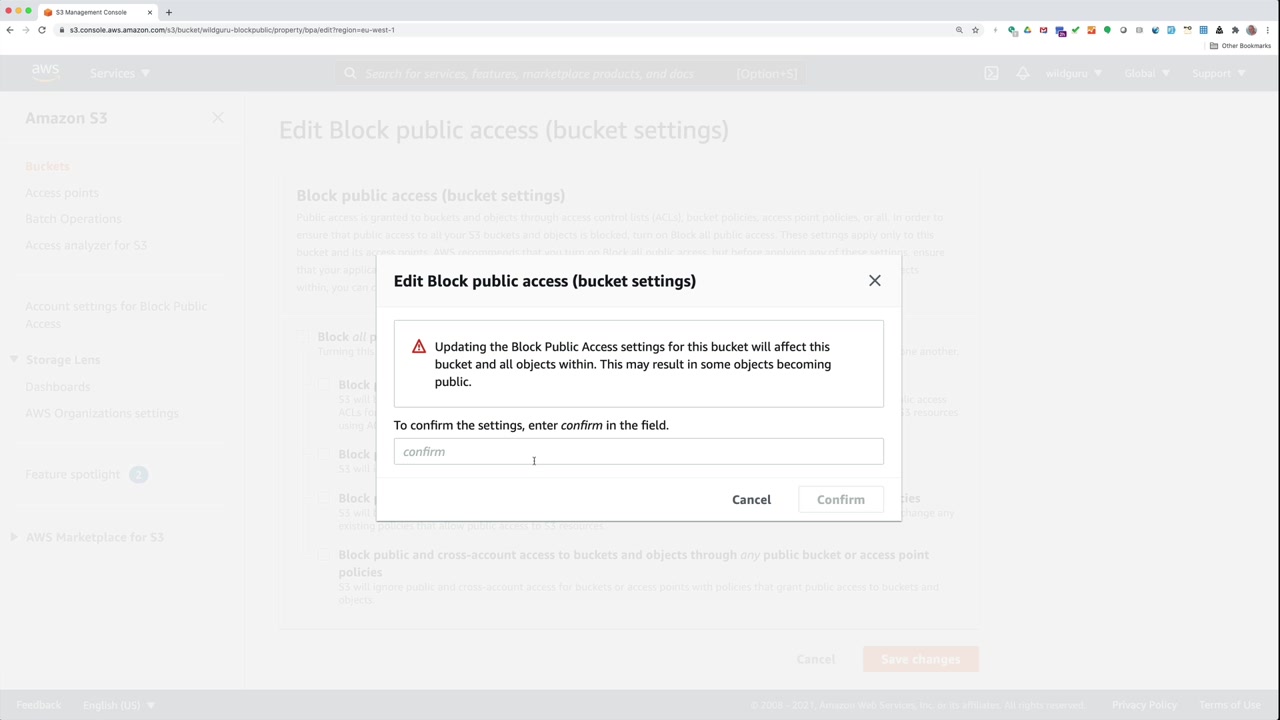Open the Privacy Policy link

(1144, 705)
